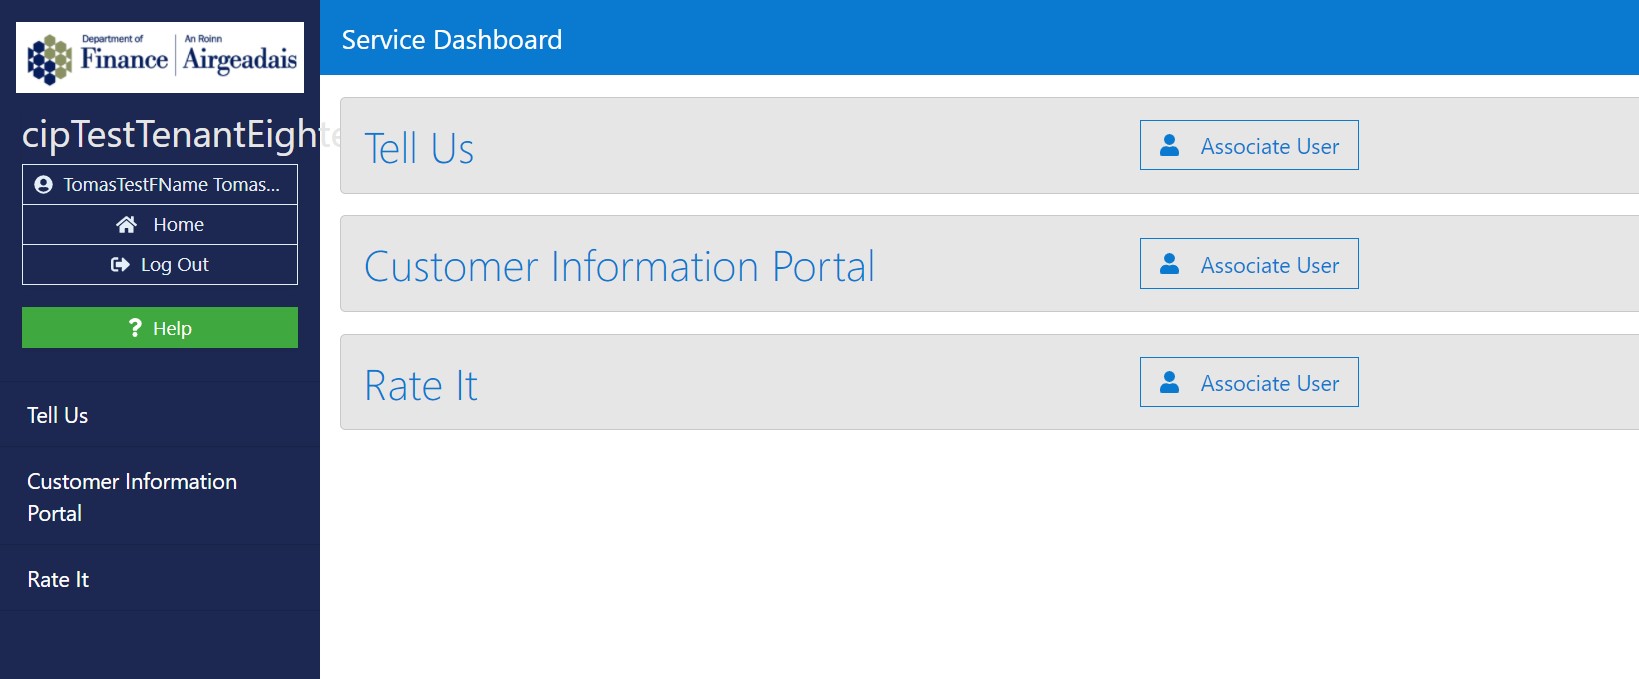
Task: Go Home via the sidebar button
Action: [x=159, y=224]
